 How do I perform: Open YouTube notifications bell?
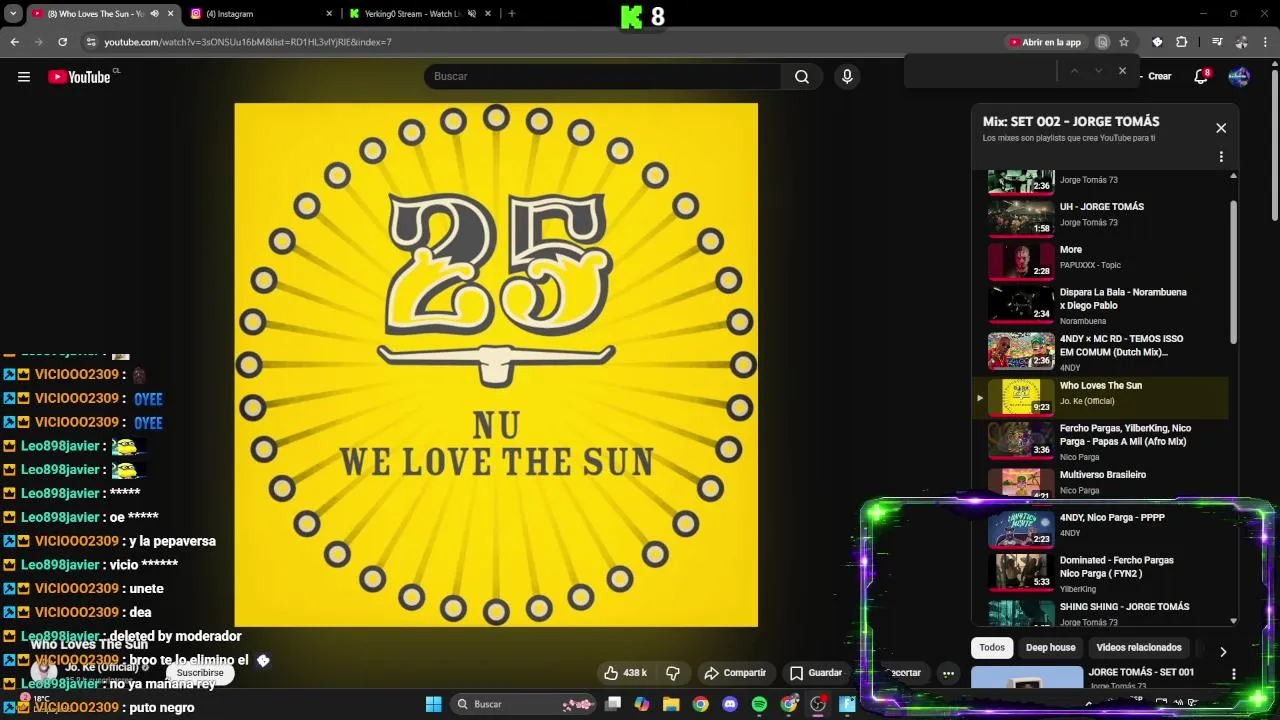[1201, 77]
